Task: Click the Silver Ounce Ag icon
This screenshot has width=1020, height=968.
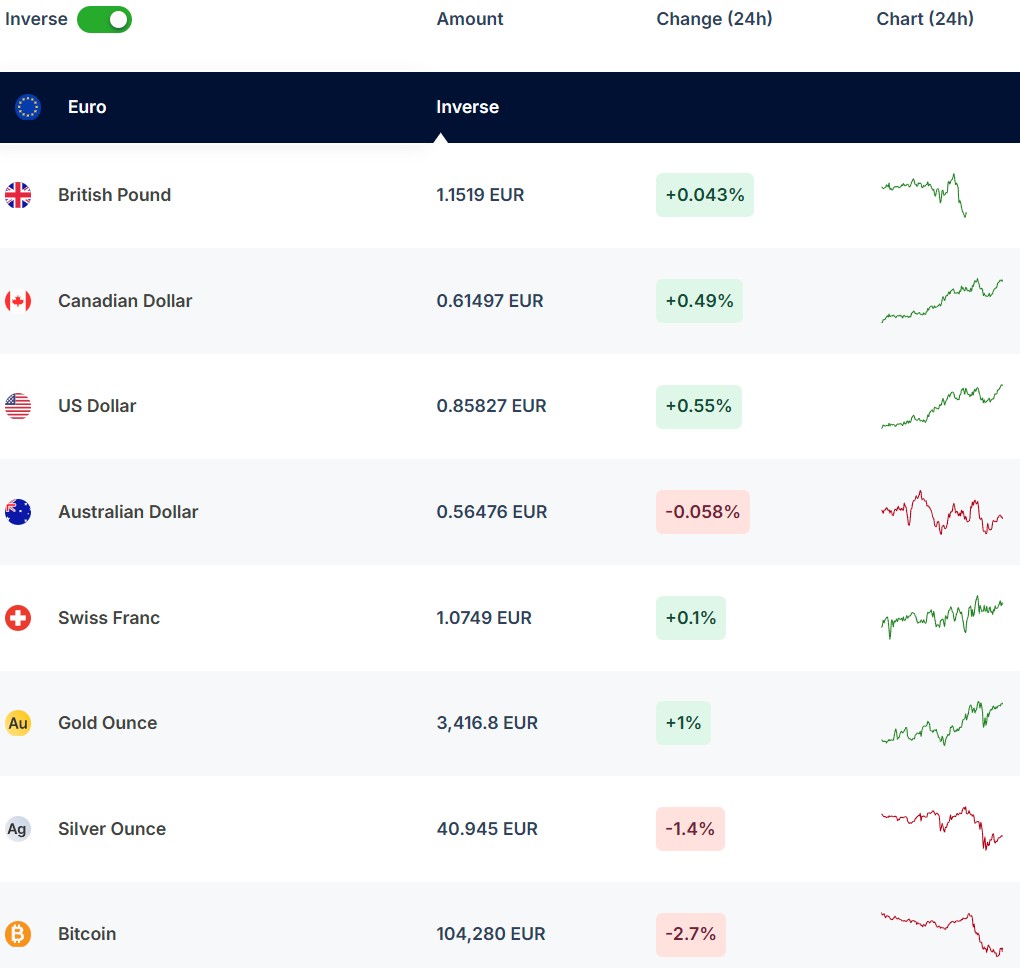Action: [18, 829]
